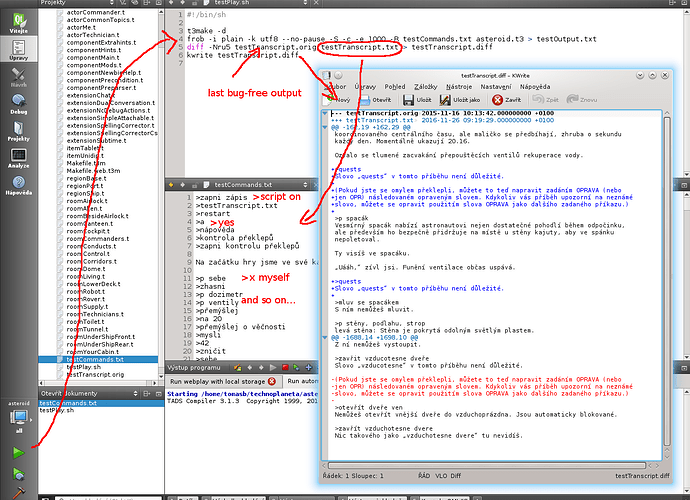This screenshot has width=690, height=500.
Task: Open the Otevřít dokumenty panel selector
Action: [x=89, y=393]
